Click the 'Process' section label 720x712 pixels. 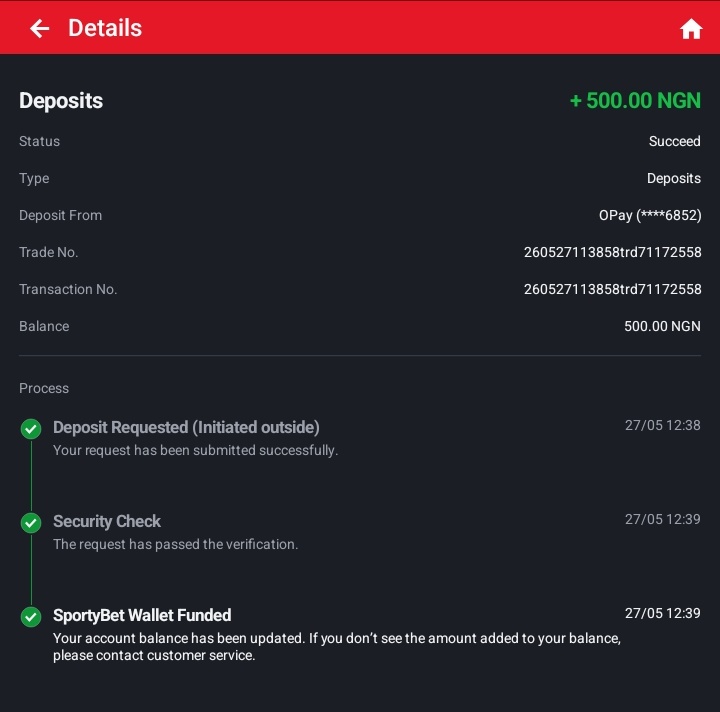tap(44, 388)
